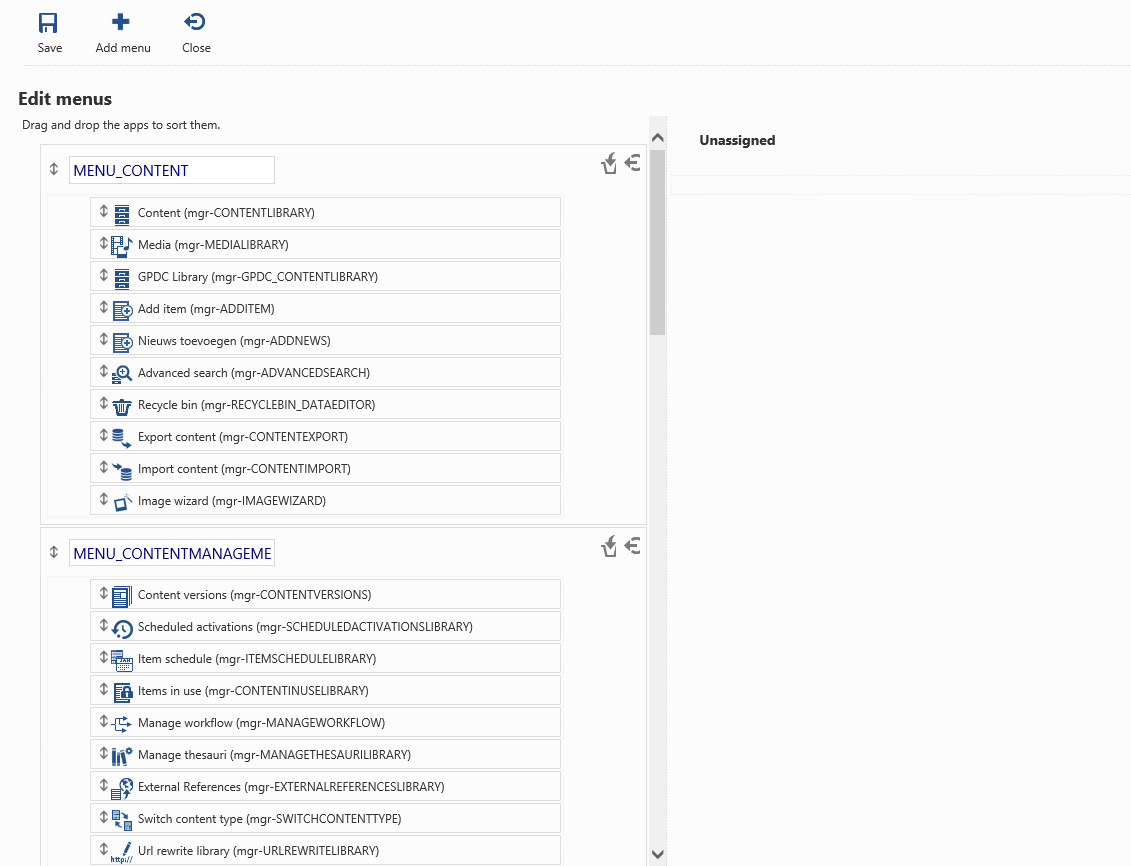Click the drag handle of Manage workflow row
Viewport: 1131px width, 866px height.
tap(104, 720)
